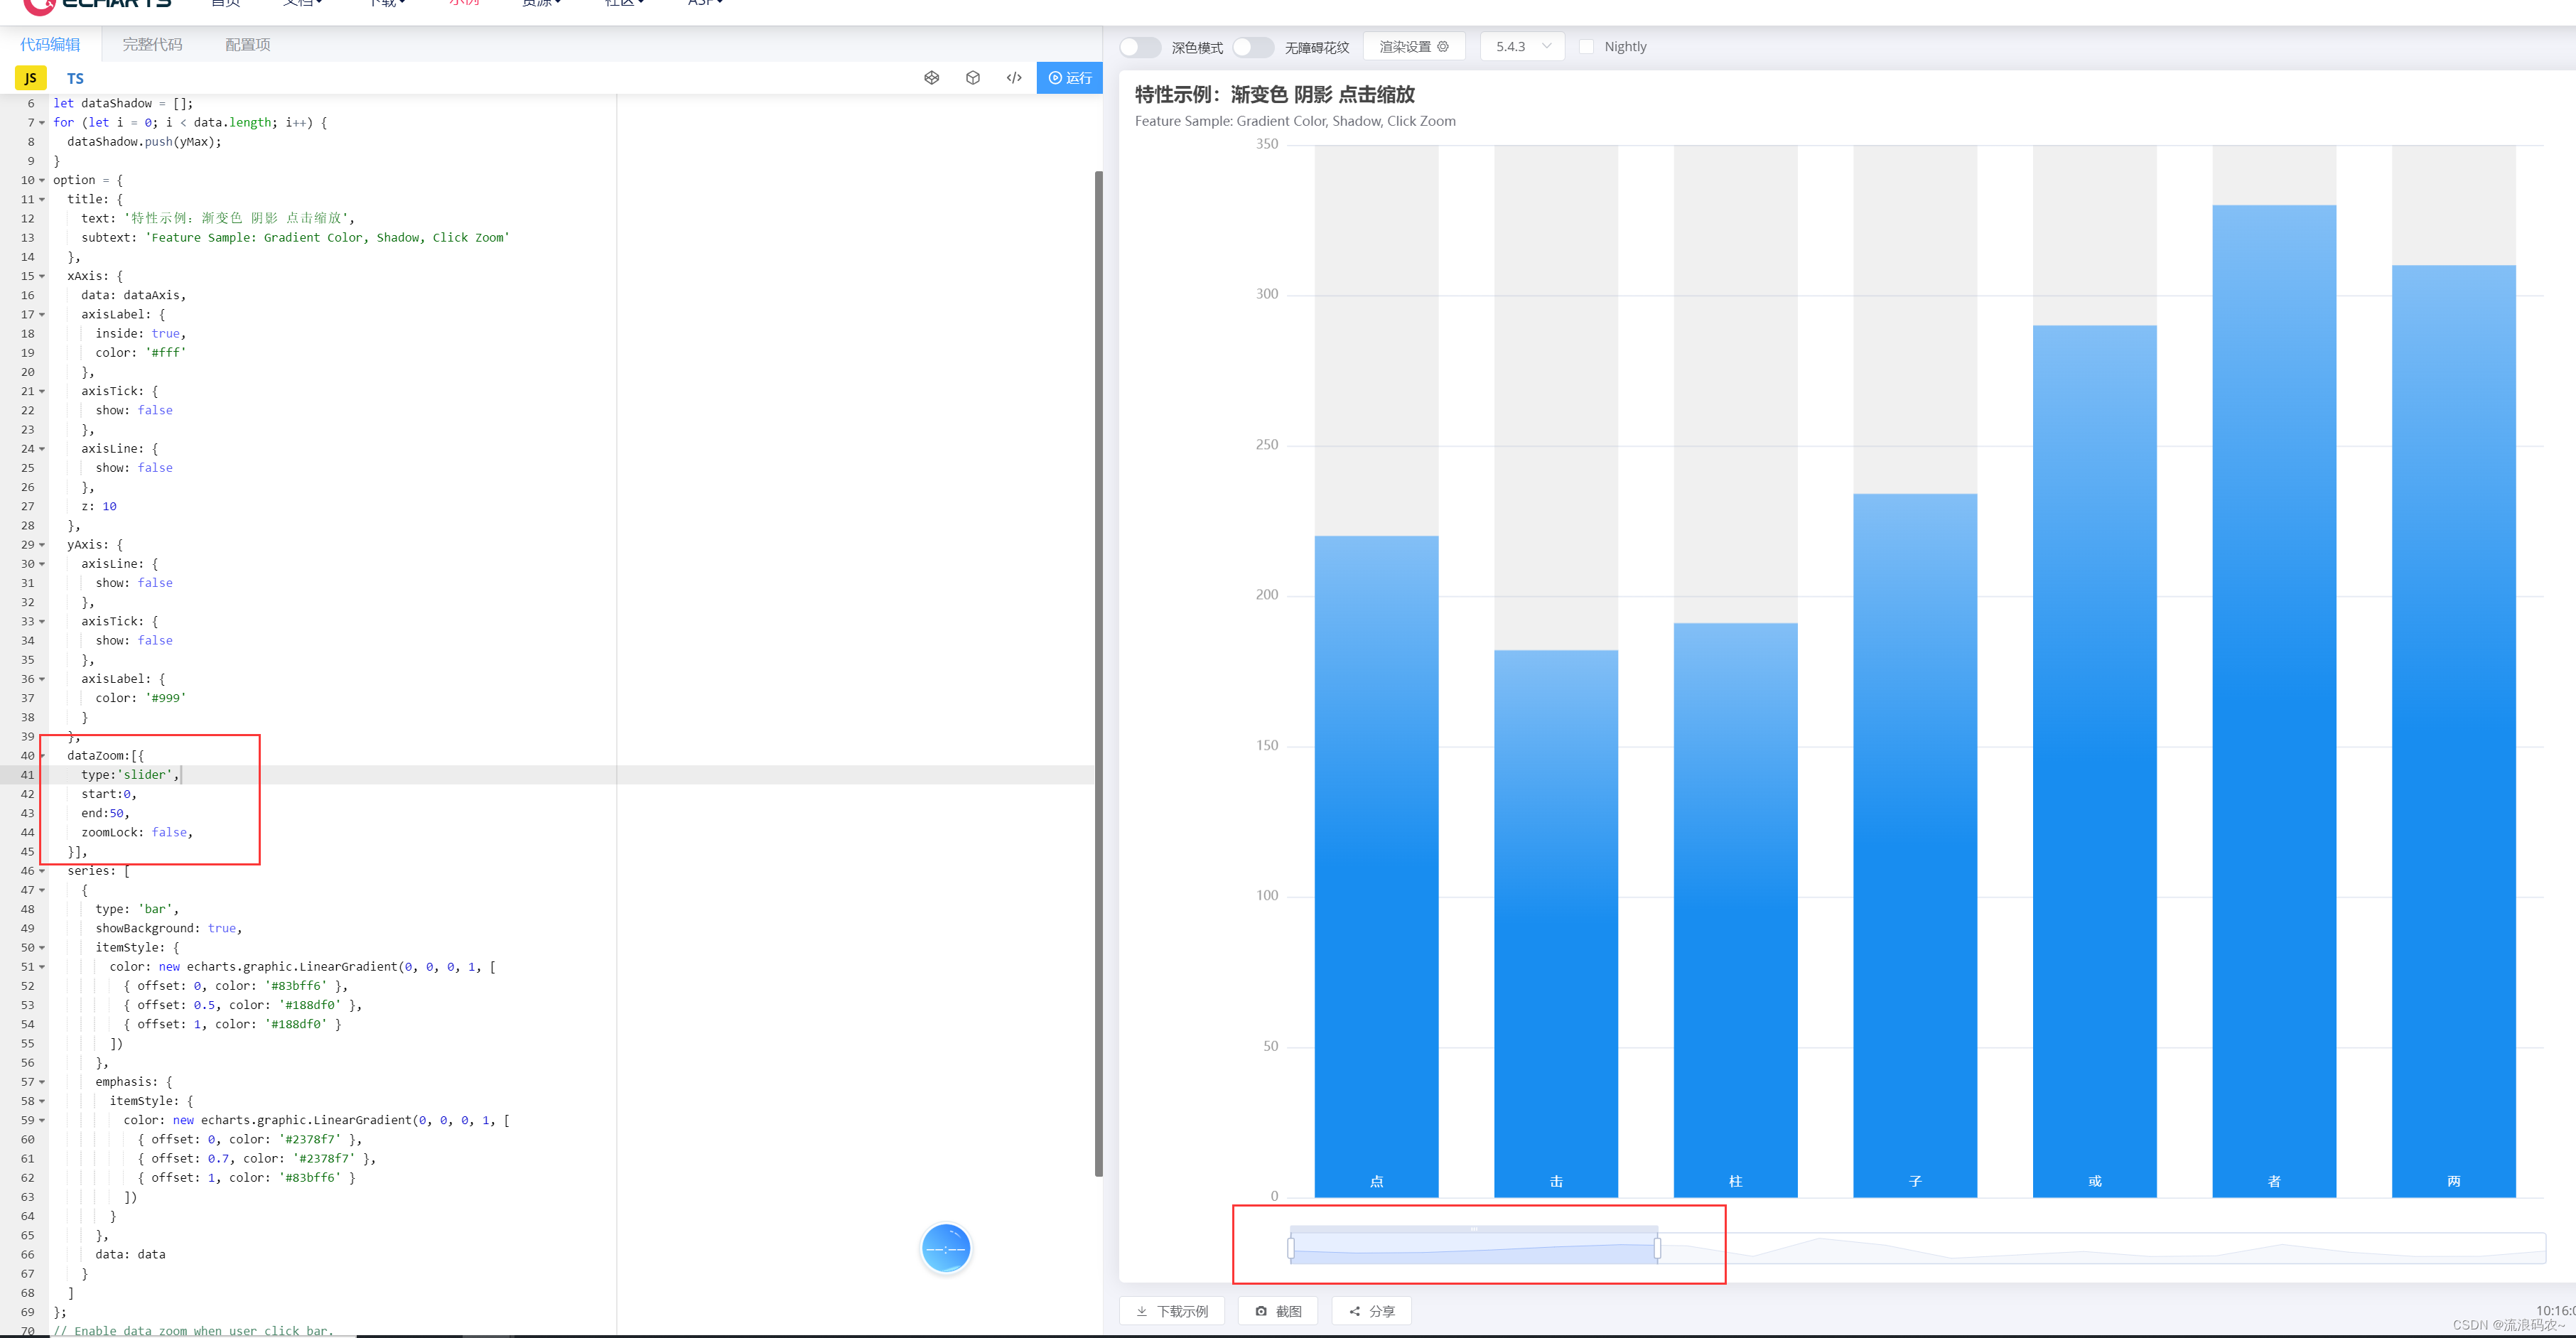Click the bar labeled 击

pyautogui.click(x=1556, y=923)
